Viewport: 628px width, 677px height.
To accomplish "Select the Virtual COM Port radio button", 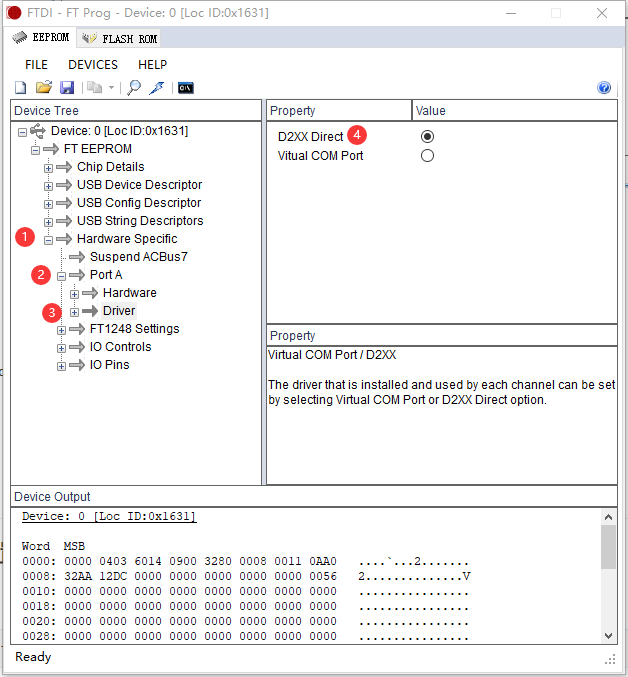I will pyautogui.click(x=427, y=155).
